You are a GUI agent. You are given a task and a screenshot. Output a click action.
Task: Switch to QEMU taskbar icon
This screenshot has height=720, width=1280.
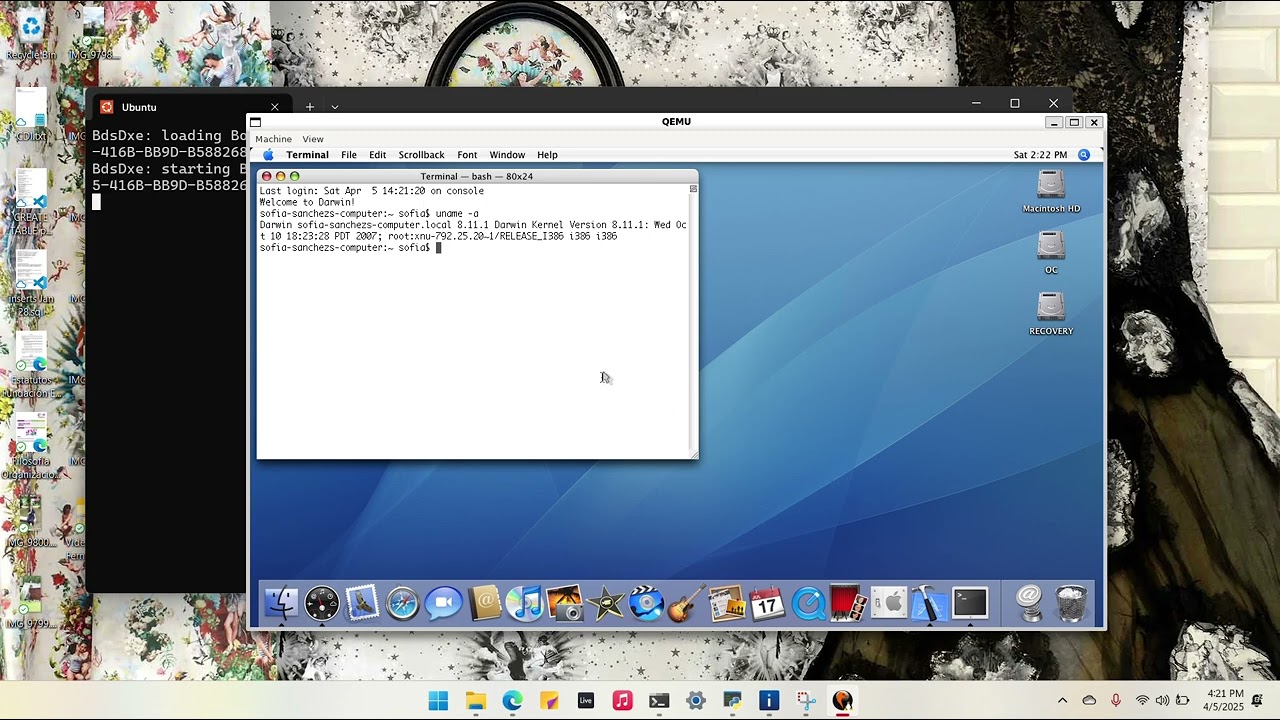tap(842, 701)
